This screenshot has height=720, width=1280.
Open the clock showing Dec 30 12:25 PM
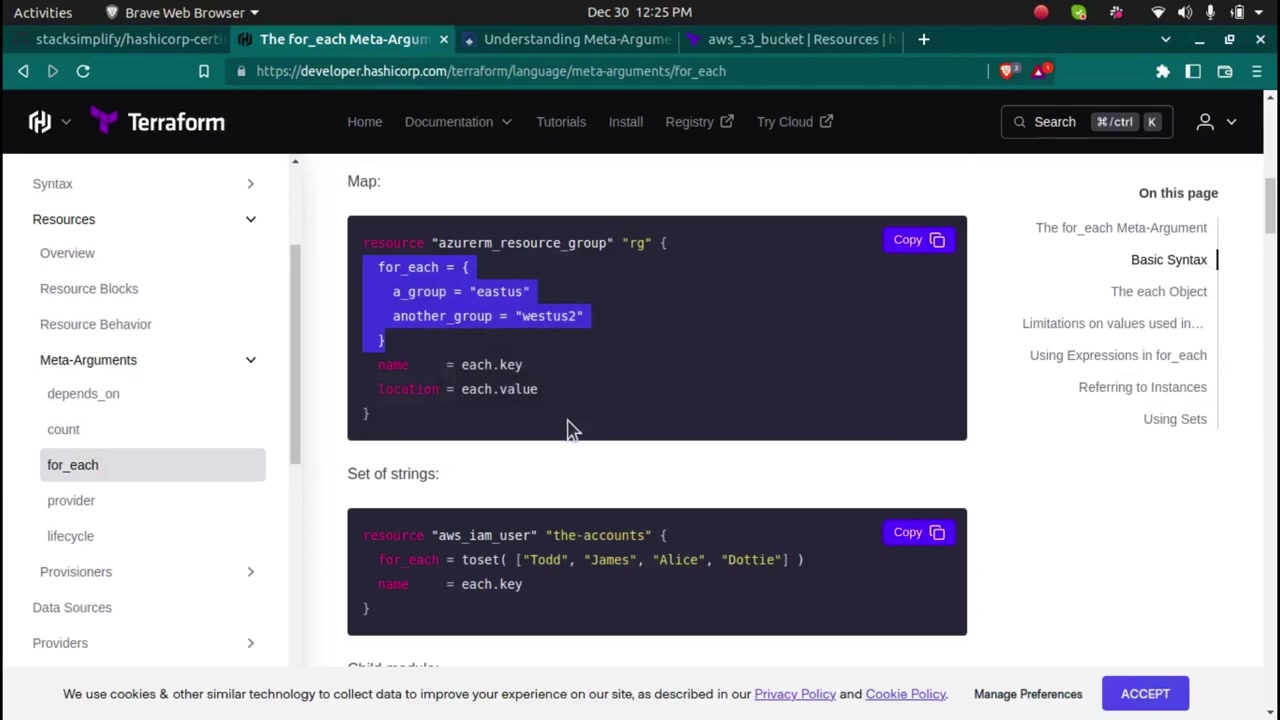(x=640, y=12)
